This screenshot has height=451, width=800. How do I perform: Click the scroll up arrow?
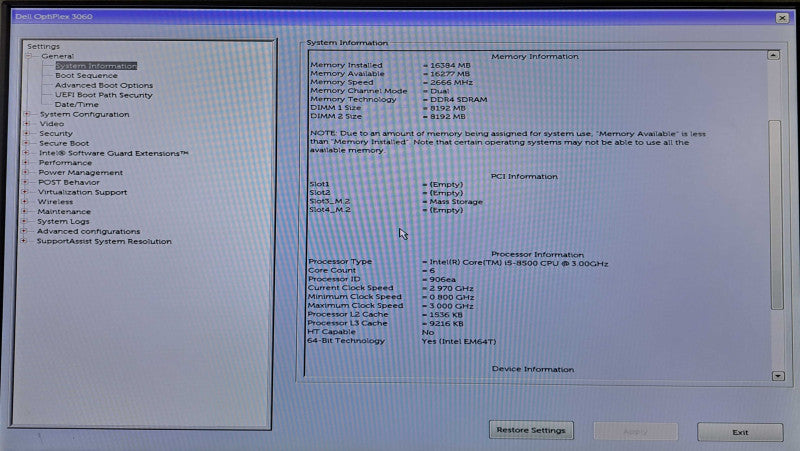point(773,55)
